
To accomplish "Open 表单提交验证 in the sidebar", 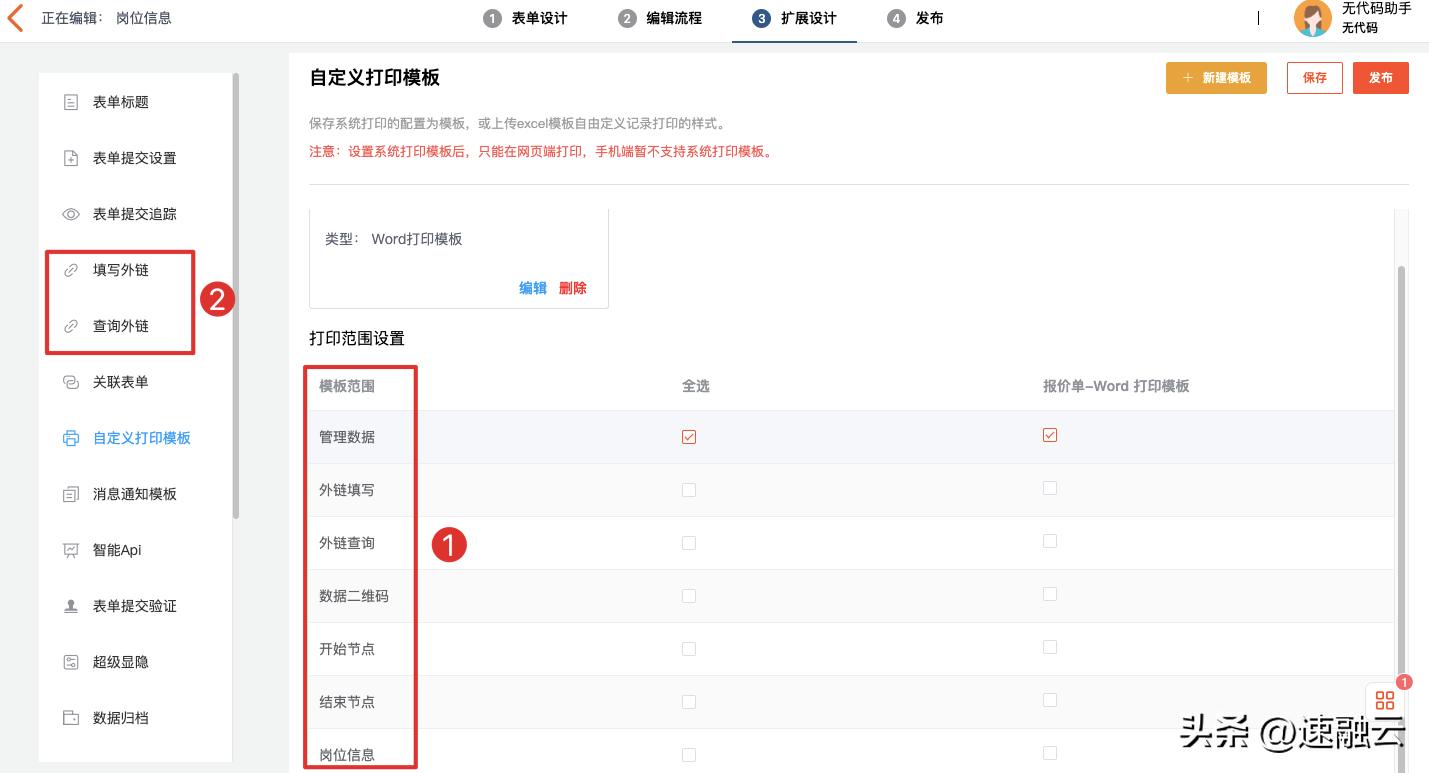I will tap(135, 606).
